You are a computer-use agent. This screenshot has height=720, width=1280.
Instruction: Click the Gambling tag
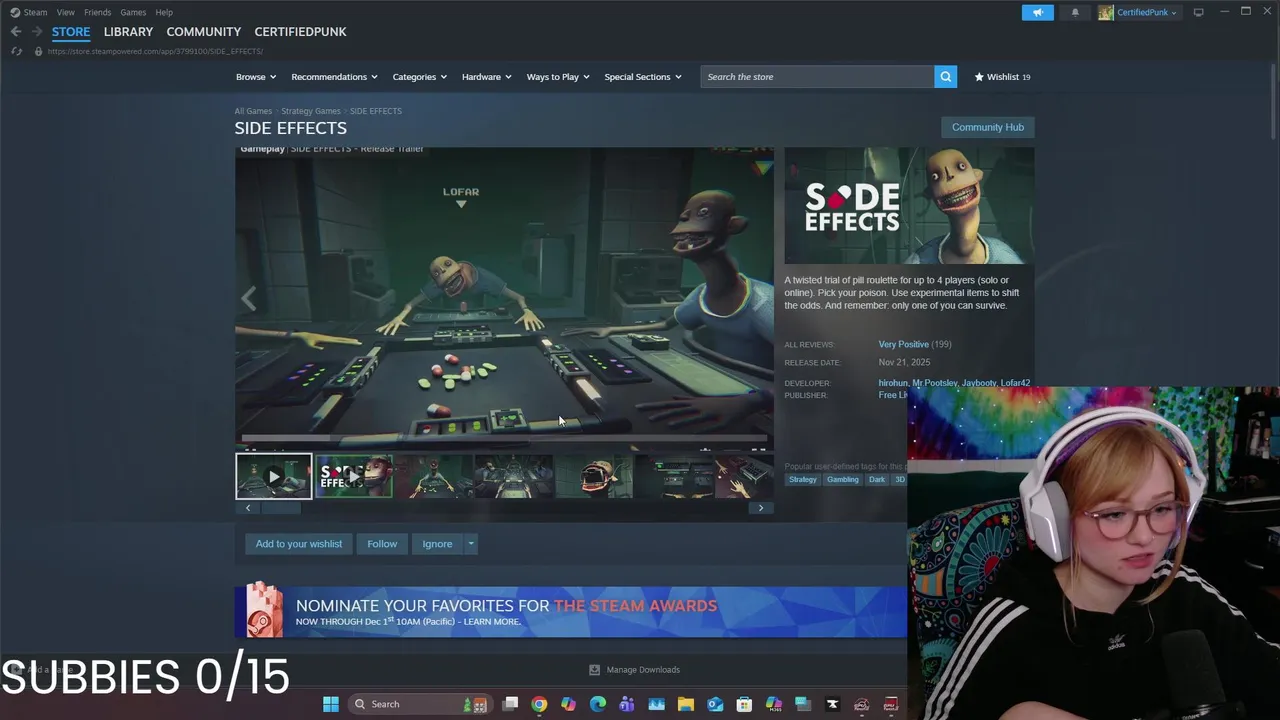843,480
